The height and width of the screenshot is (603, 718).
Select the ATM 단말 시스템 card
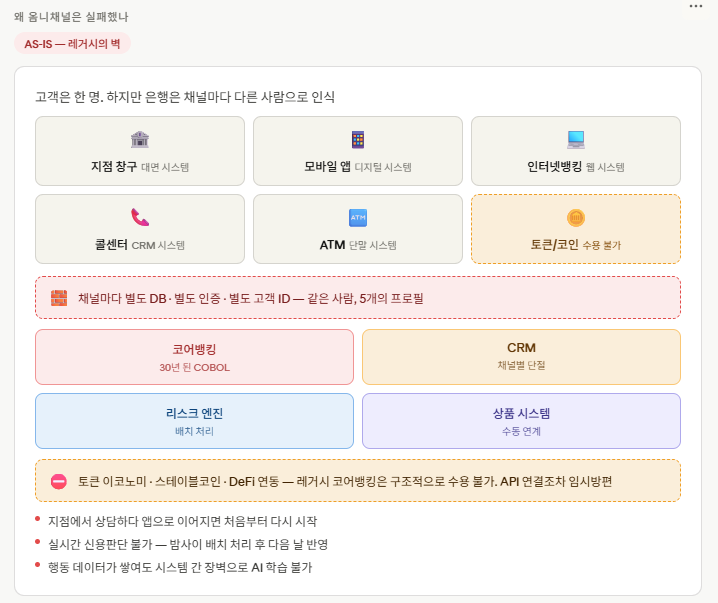tap(358, 229)
